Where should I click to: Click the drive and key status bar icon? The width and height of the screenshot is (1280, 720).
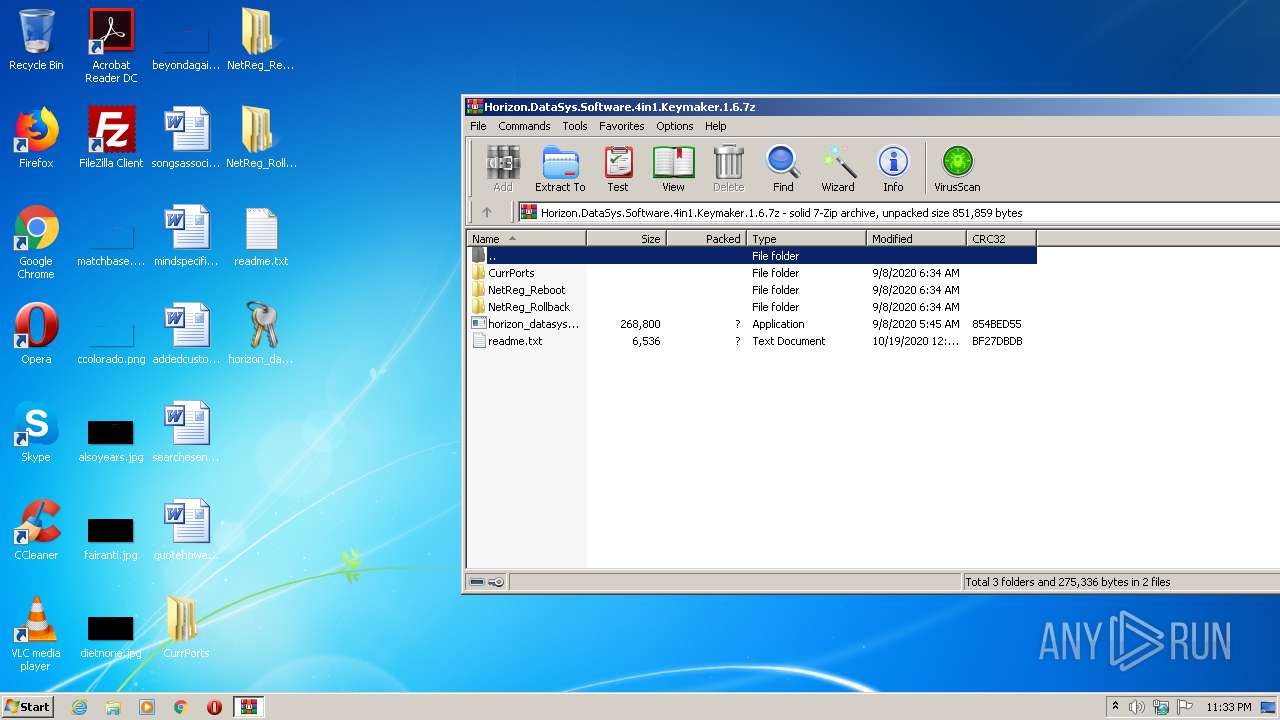click(x=487, y=582)
